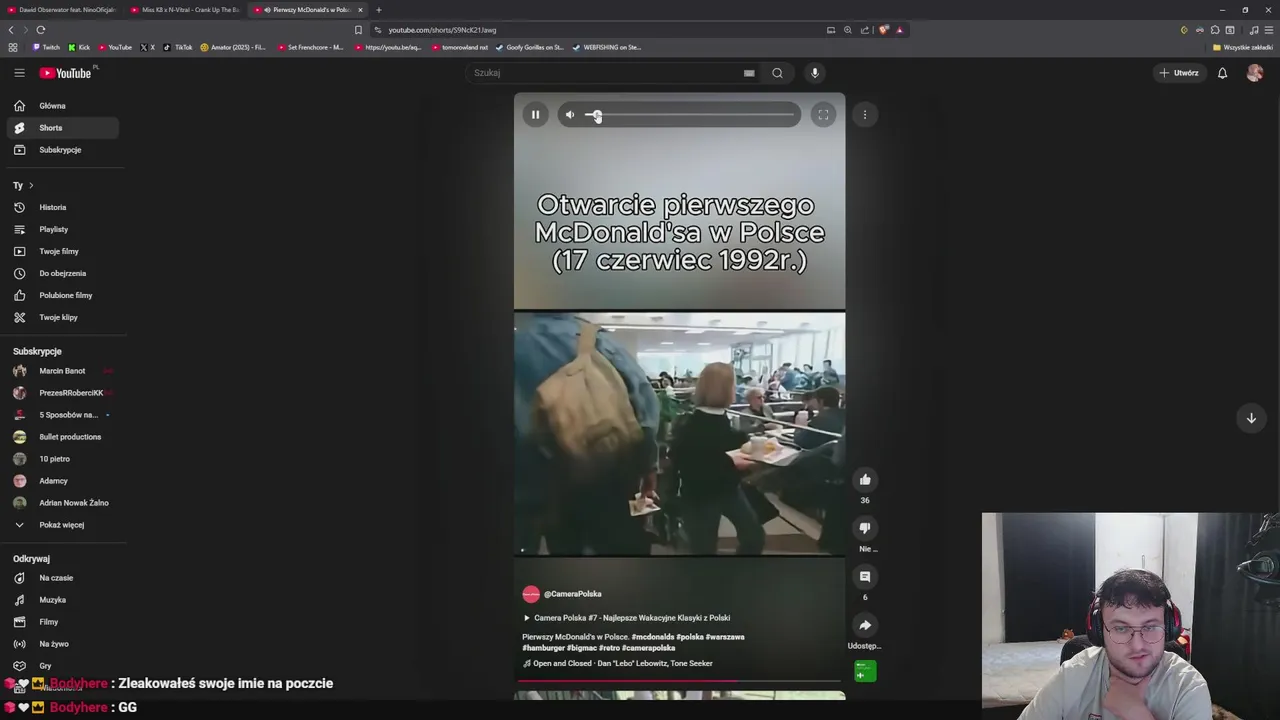Open Playlisty in the sidebar

pos(62,229)
